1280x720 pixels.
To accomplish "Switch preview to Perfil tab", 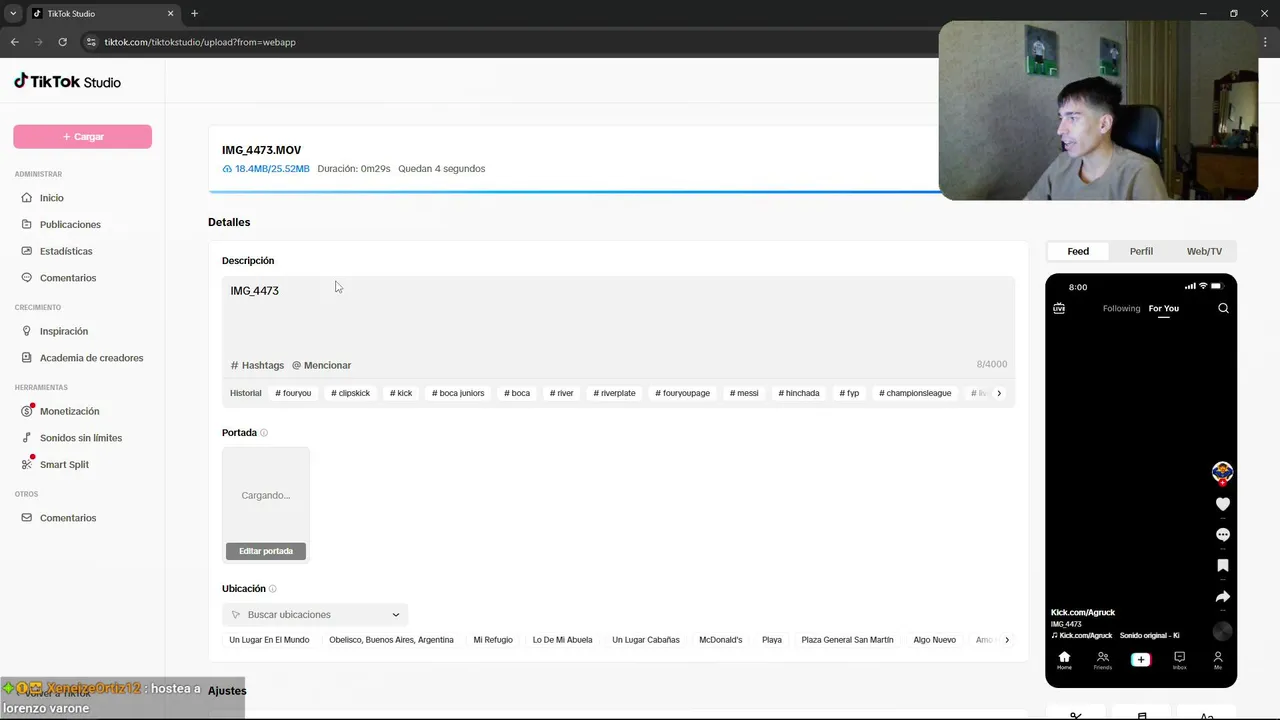I will (1141, 251).
